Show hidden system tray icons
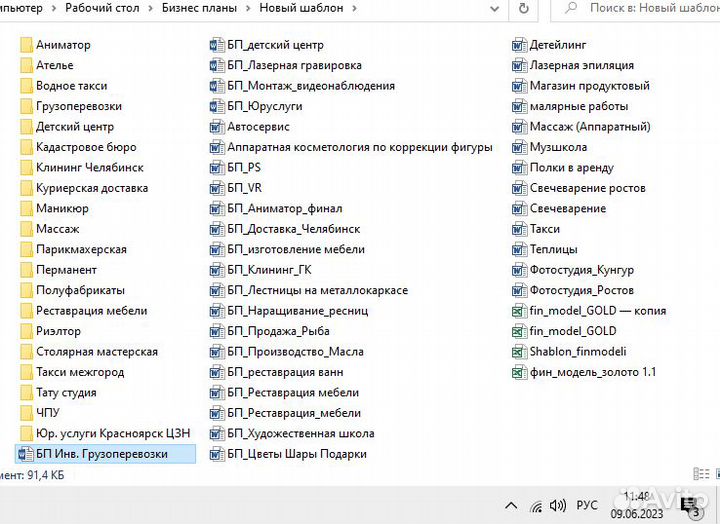The image size is (720, 524). pyautogui.click(x=511, y=505)
